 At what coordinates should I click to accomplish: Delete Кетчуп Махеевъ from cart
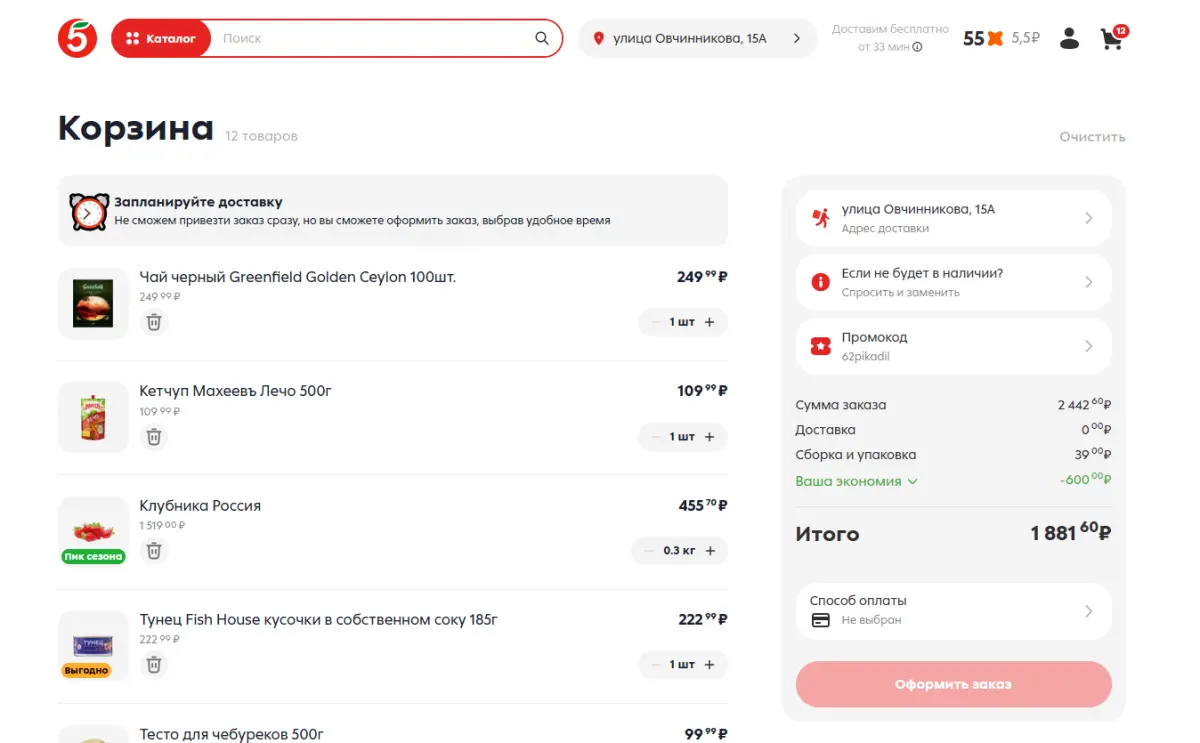pyautogui.click(x=153, y=436)
